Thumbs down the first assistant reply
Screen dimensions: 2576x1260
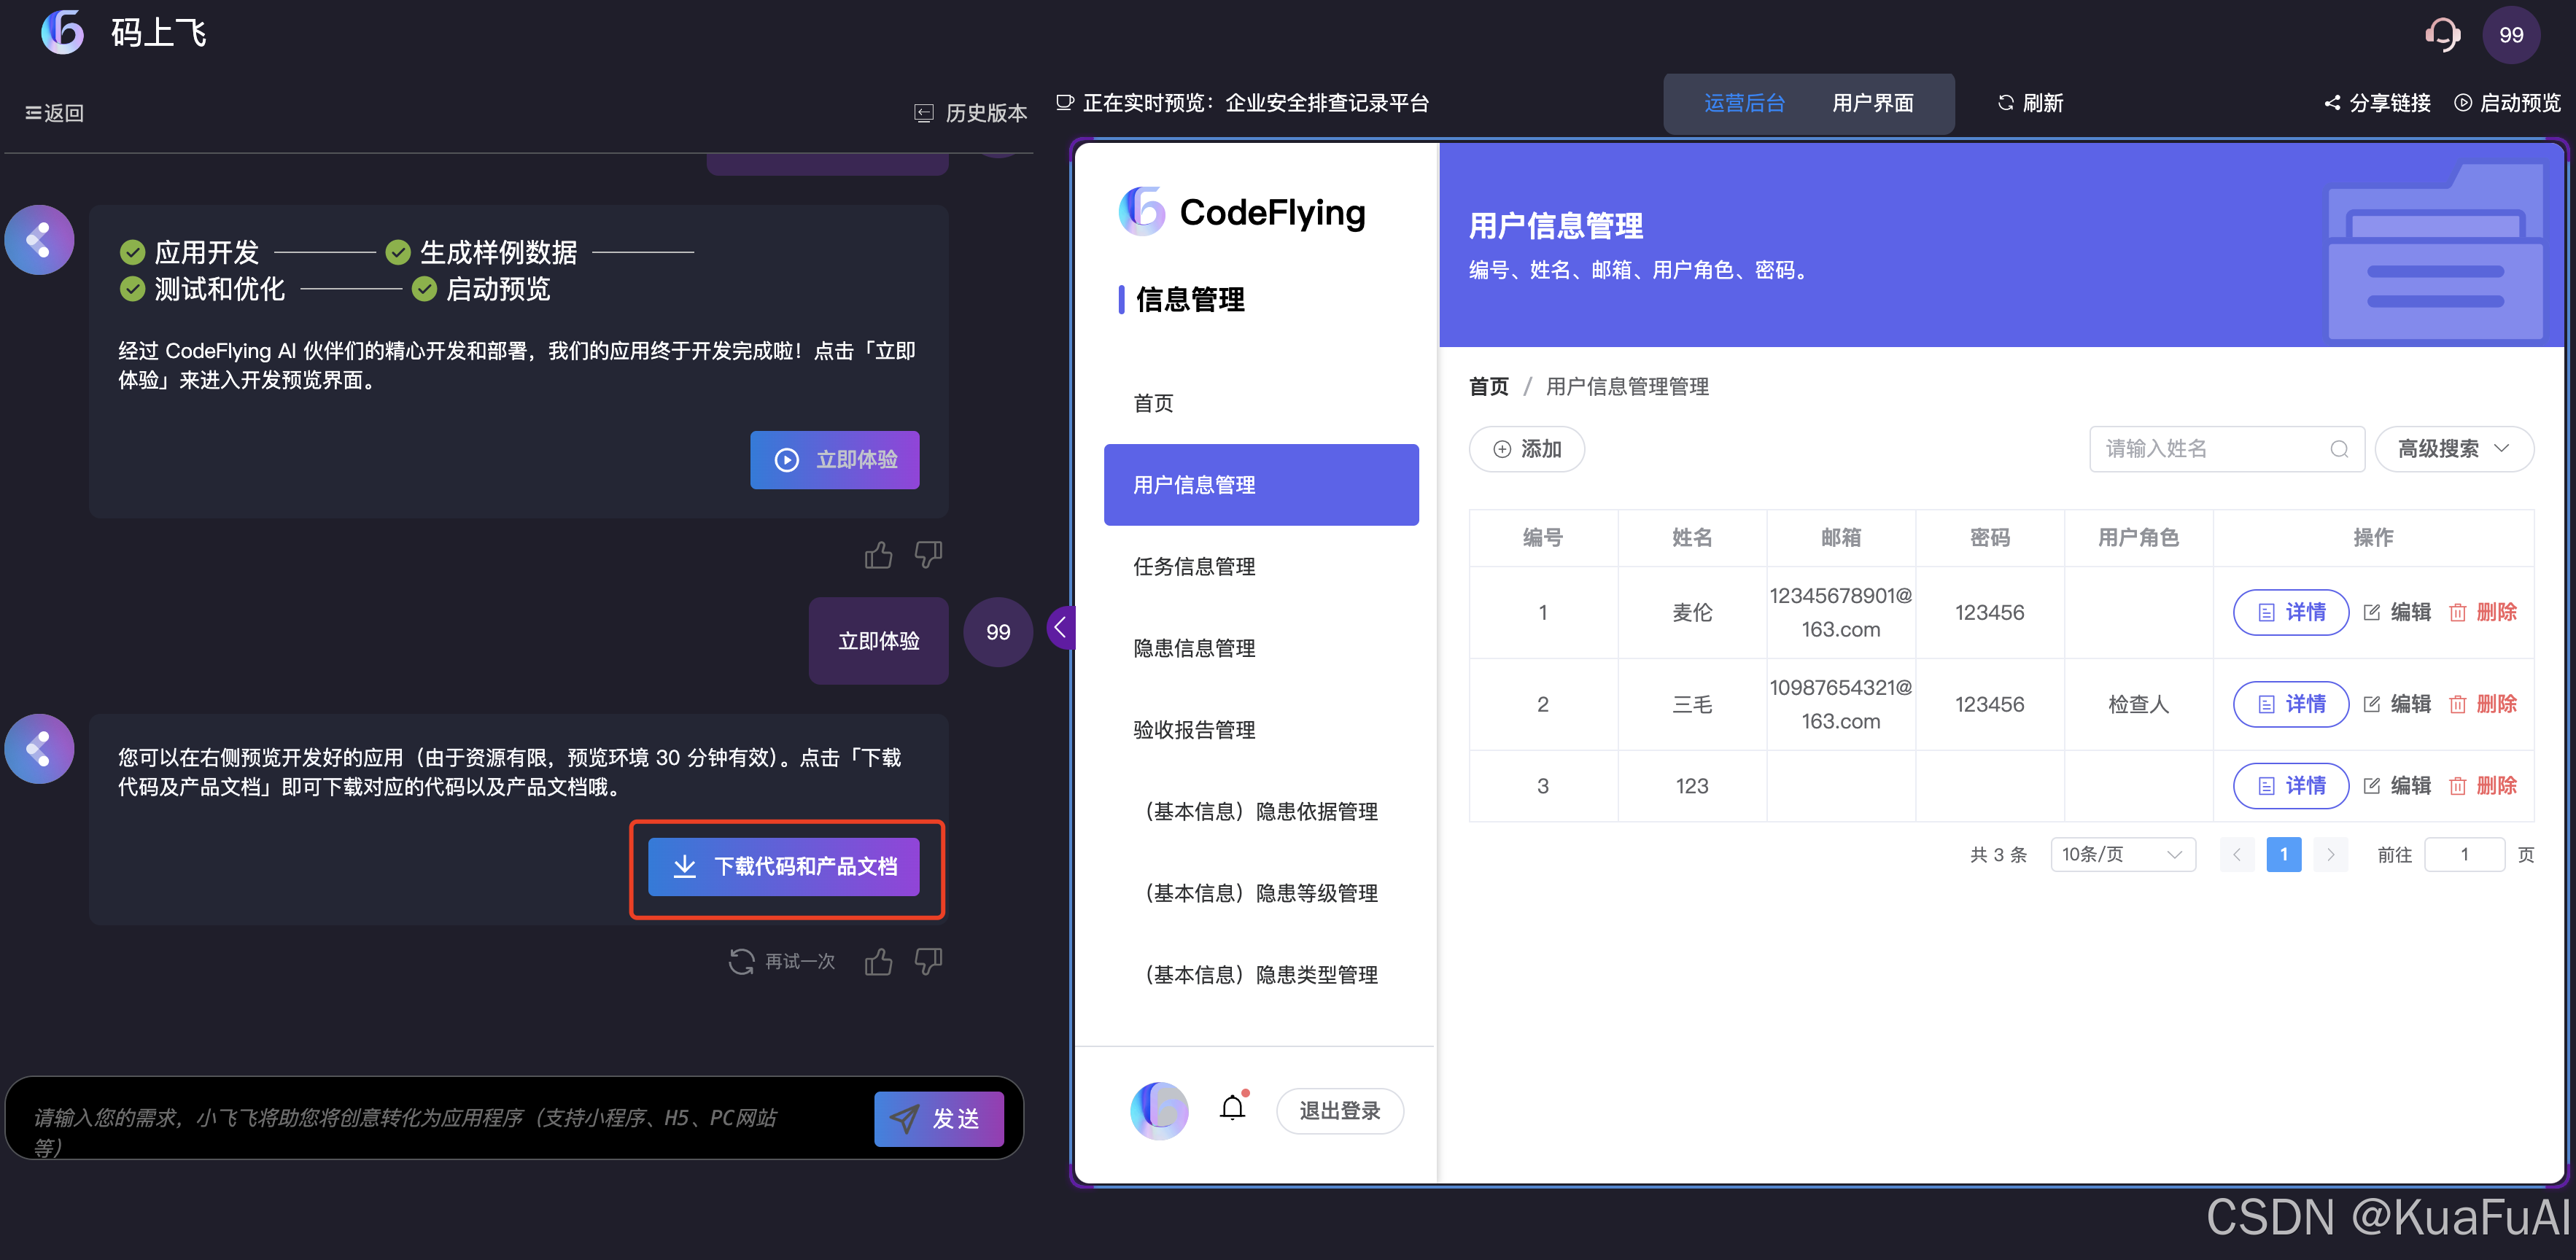tap(928, 554)
